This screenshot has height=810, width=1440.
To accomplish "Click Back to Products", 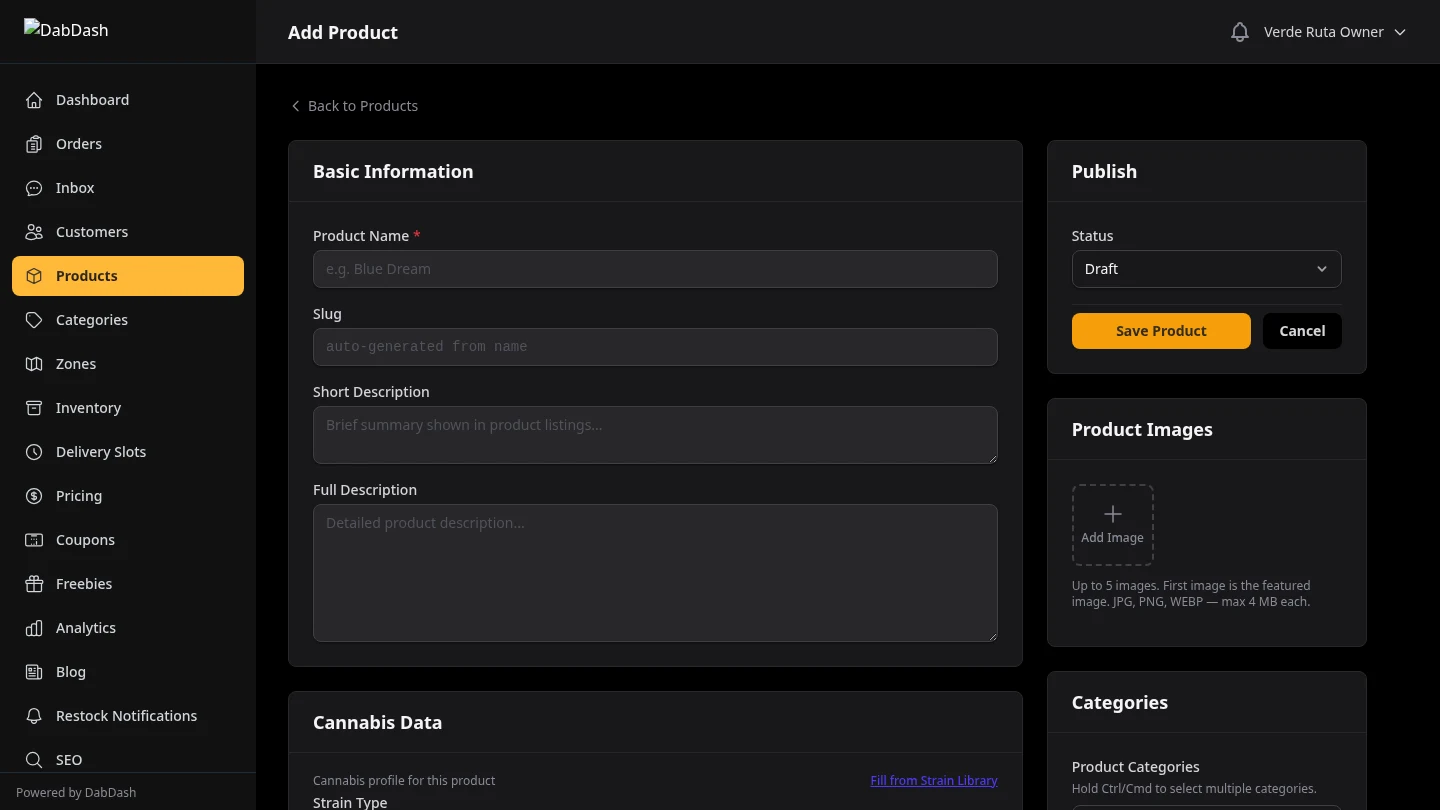I will coord(354,105).
